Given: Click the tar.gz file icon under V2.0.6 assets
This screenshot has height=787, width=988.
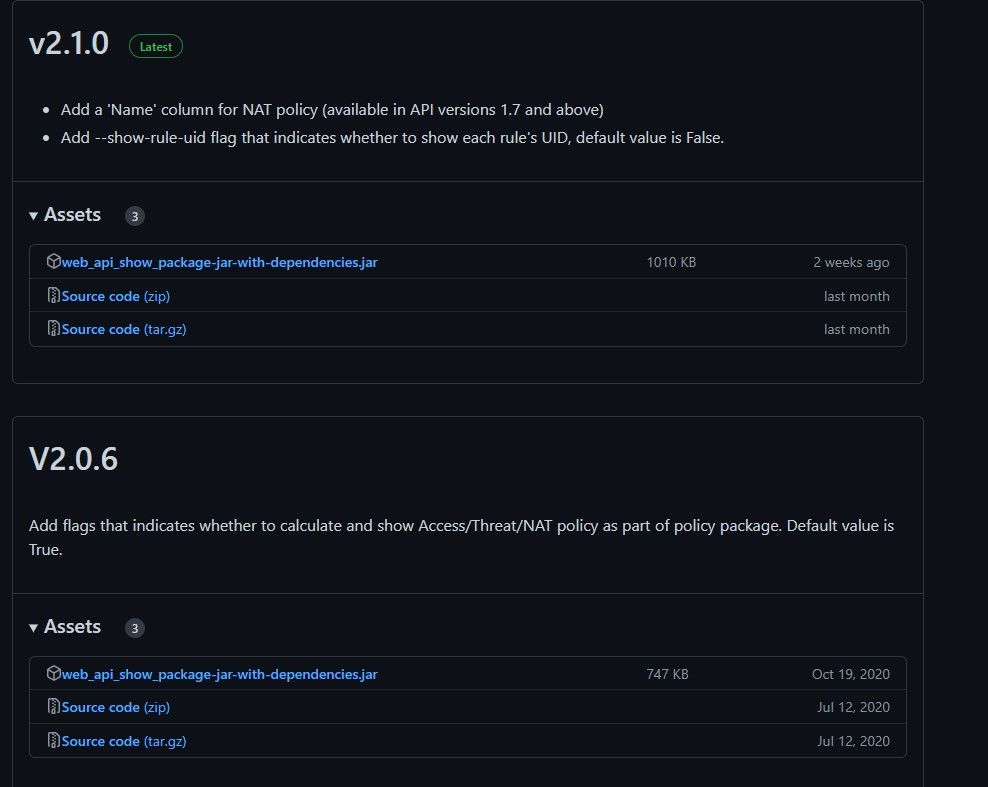Looking at the screenshot, I should tap(54, 741).
